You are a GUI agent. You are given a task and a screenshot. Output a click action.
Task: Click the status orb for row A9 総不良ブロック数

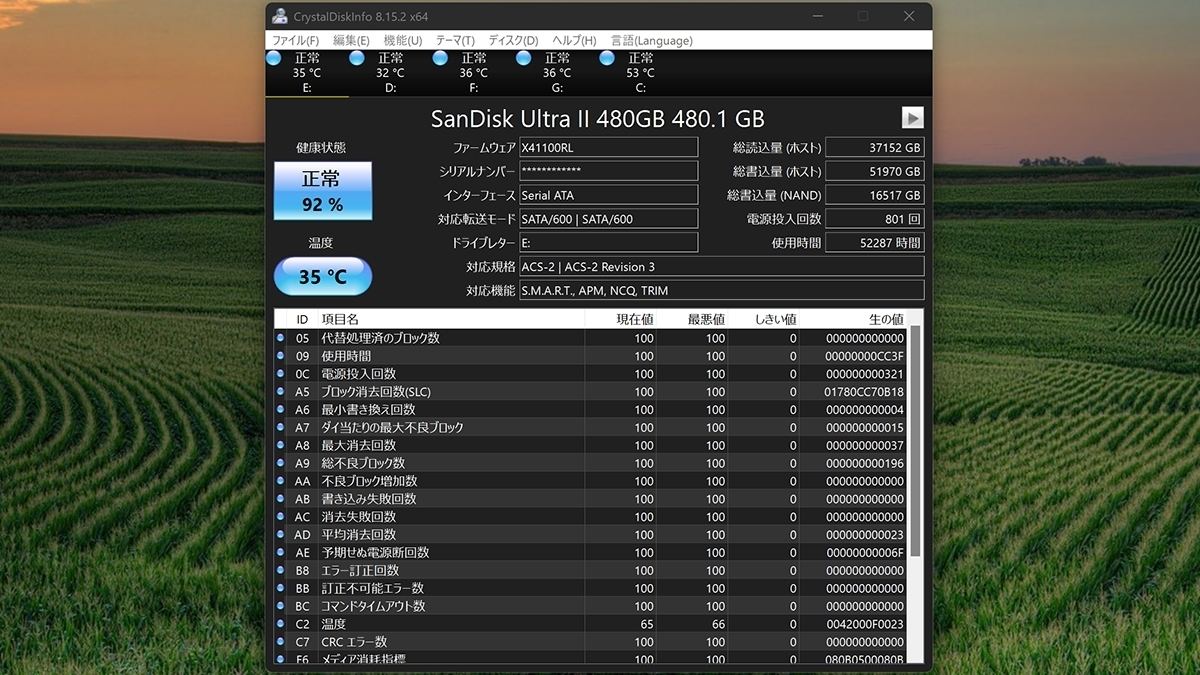click(281, 463)
